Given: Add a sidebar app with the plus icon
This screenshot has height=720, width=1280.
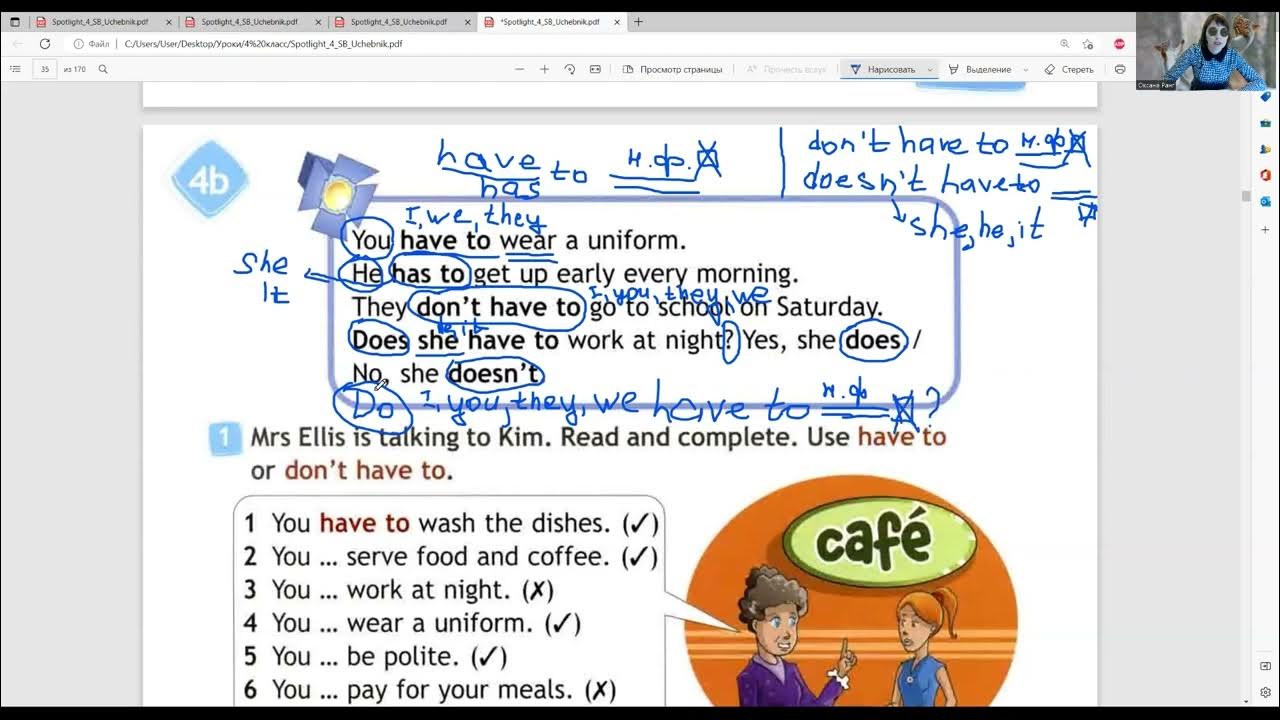Looking at the screenshot, I should (1266, 230).
